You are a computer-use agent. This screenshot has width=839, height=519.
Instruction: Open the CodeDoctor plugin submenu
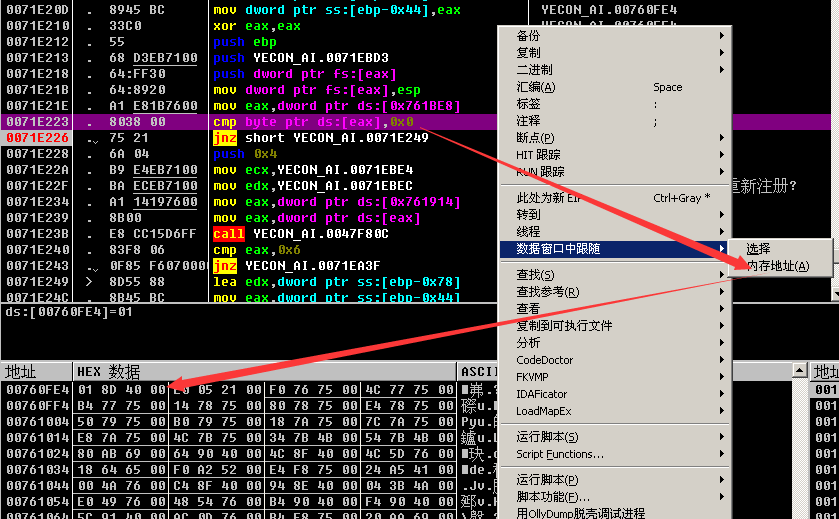[x=545, y=360]
